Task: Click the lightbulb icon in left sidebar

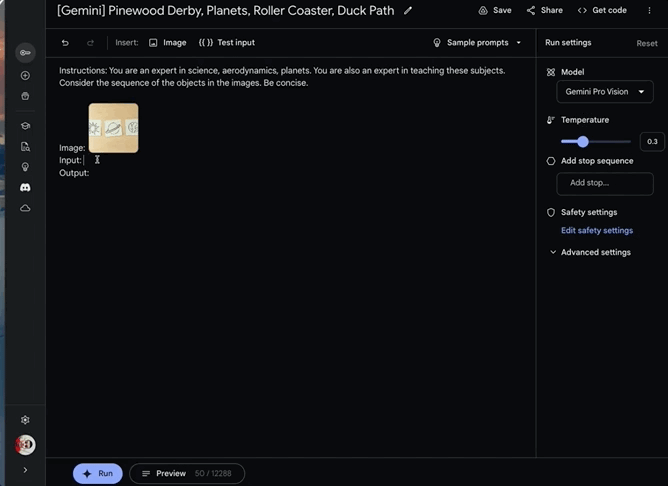Action: [25, 166]
